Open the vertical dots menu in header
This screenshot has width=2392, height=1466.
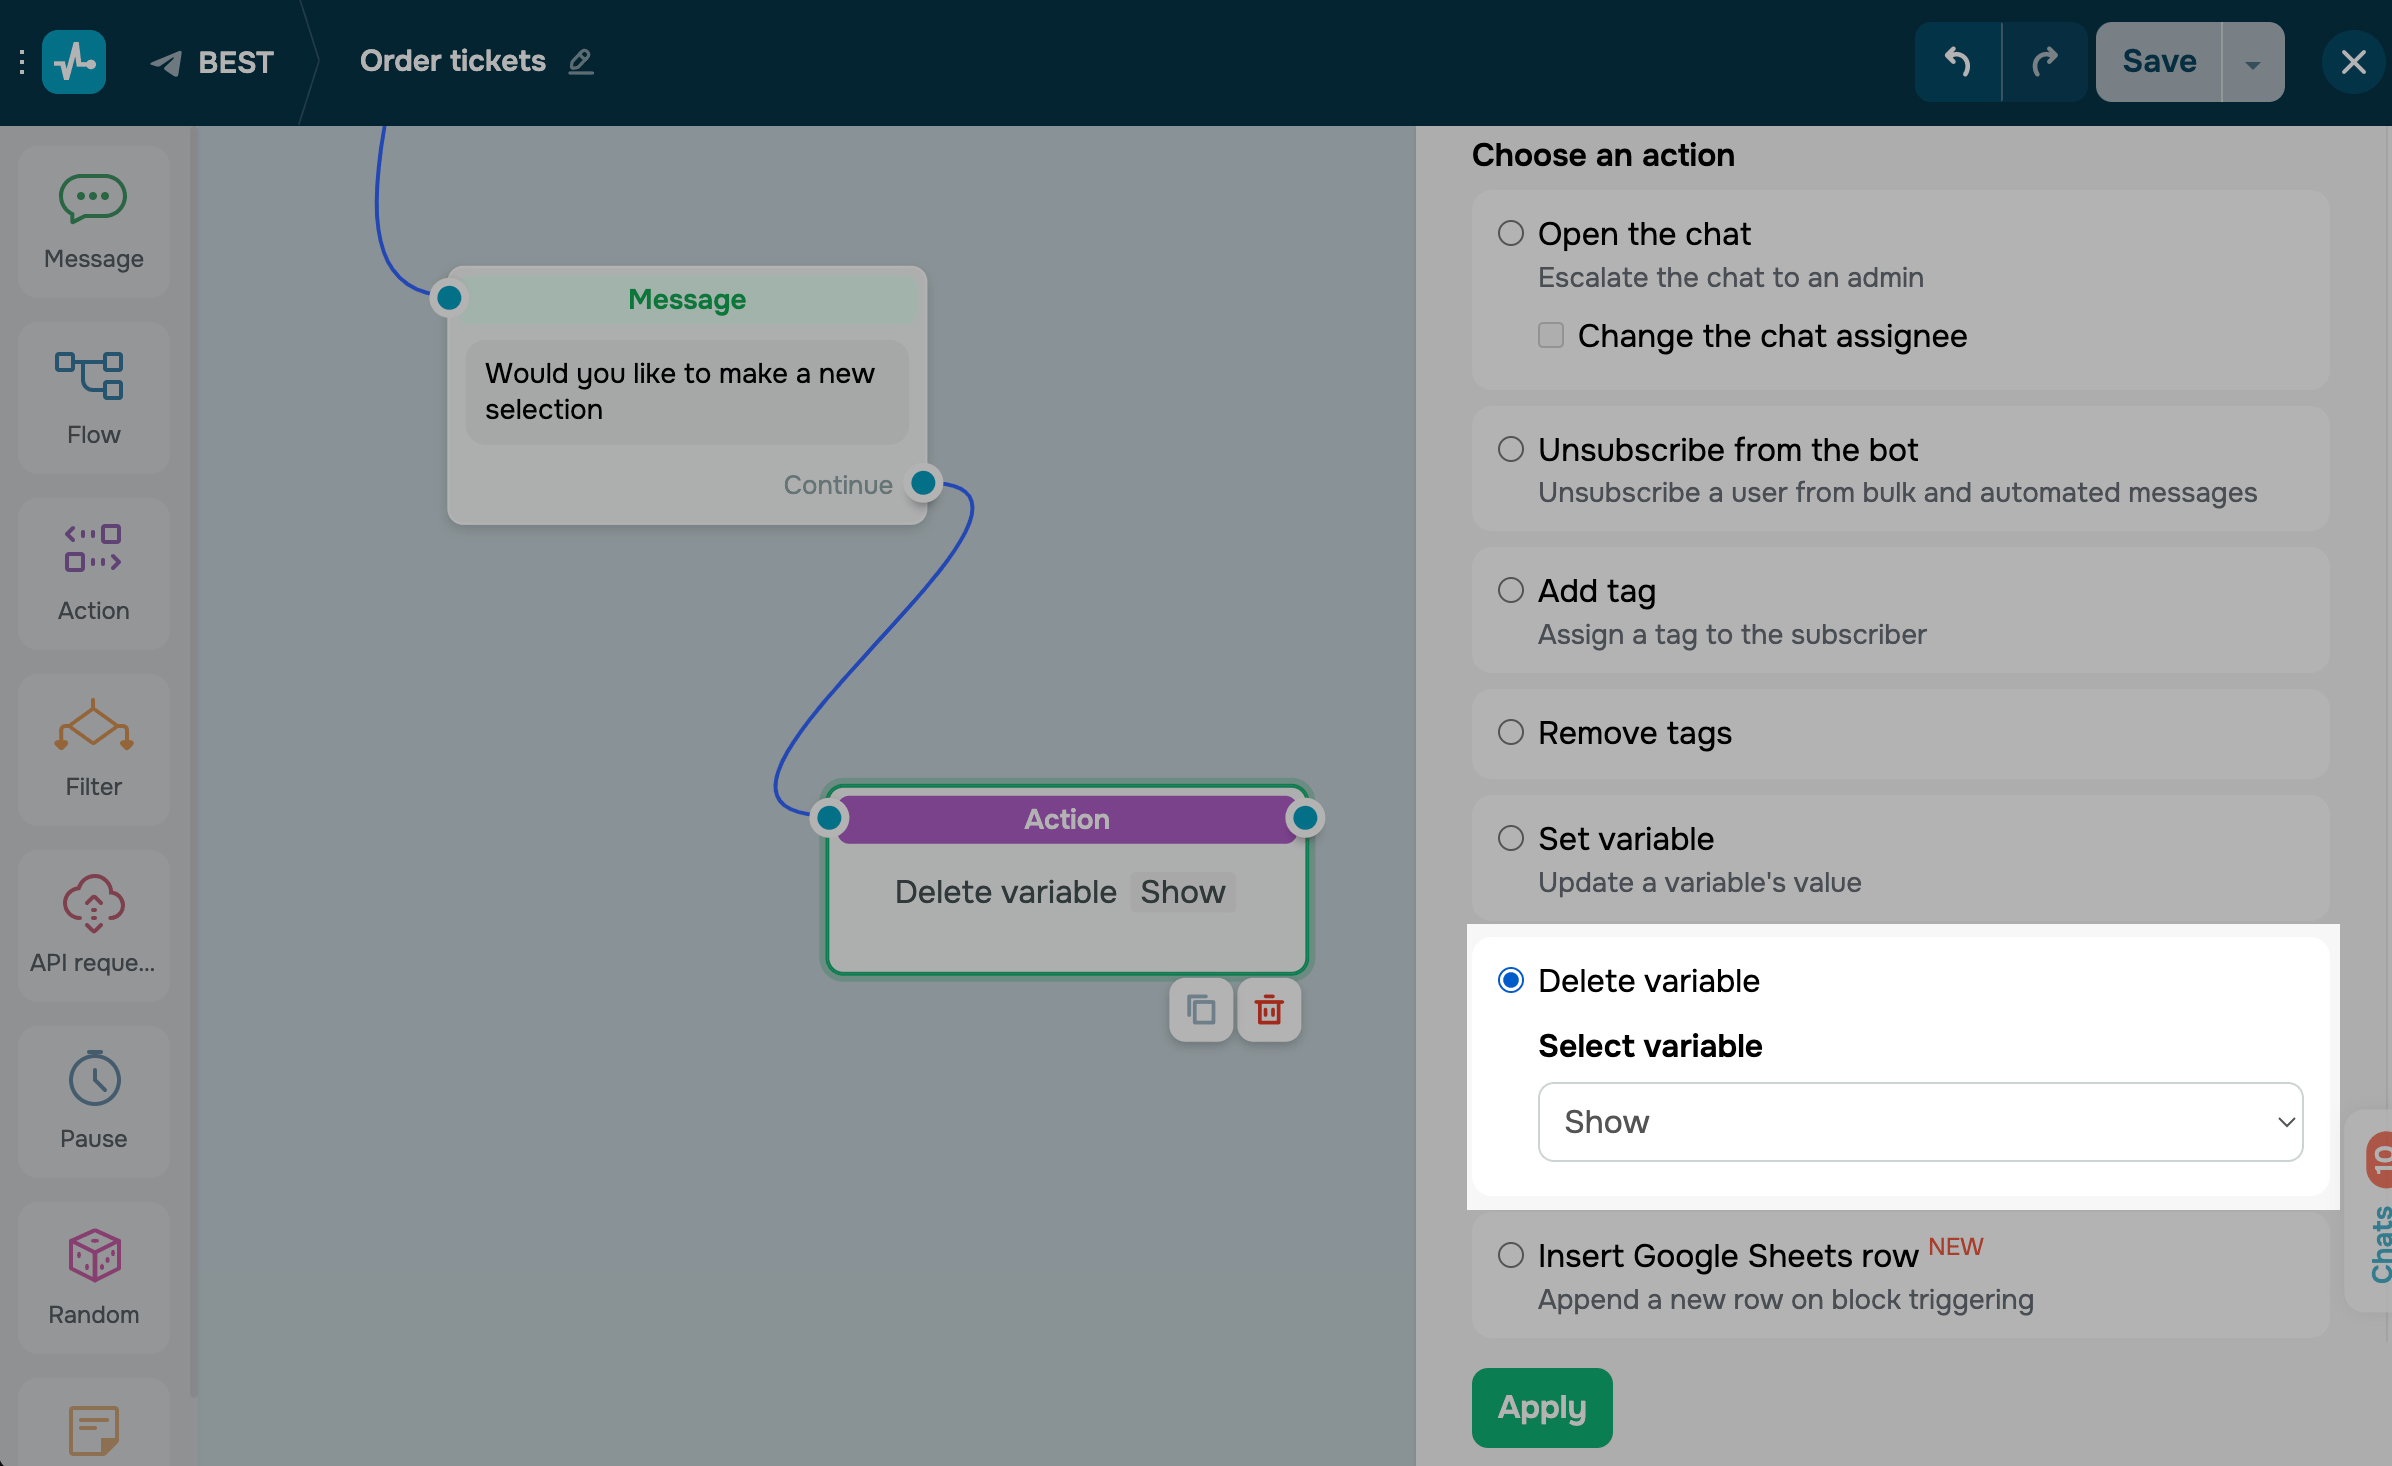22,62
